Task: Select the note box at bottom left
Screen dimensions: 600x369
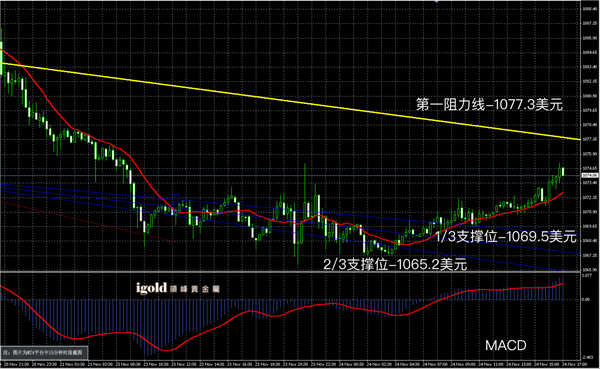Action: coord(44,352)
